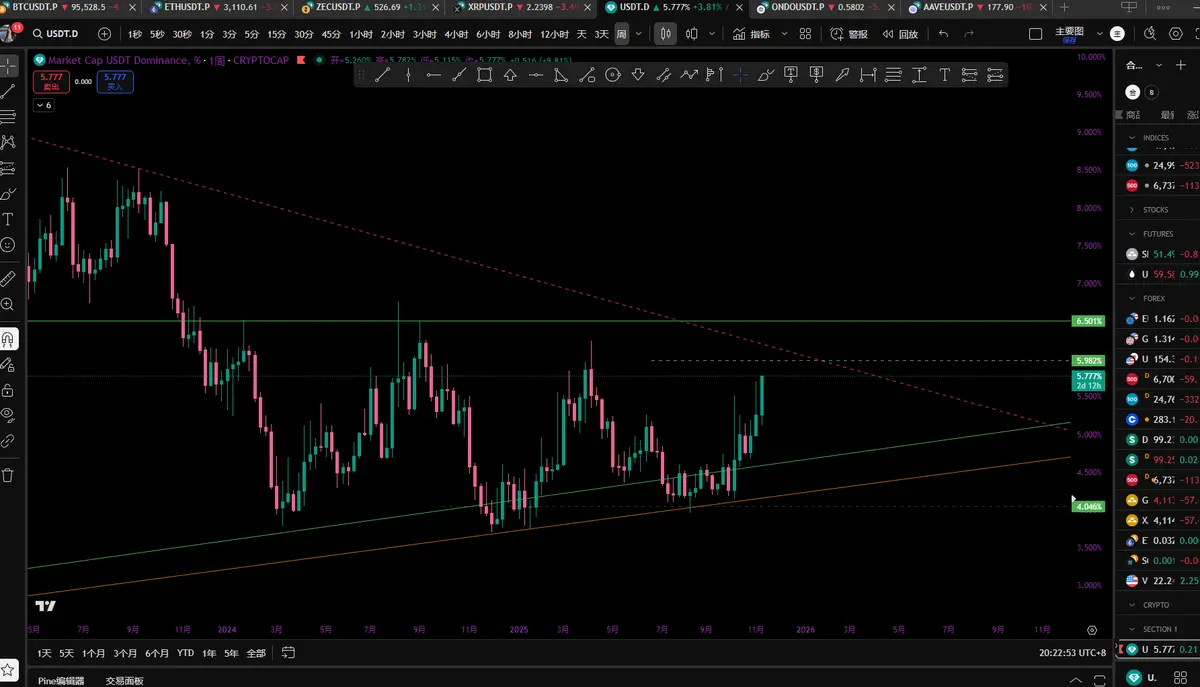Select the crosshair cursor tool in left sidebar

point(9,66)
